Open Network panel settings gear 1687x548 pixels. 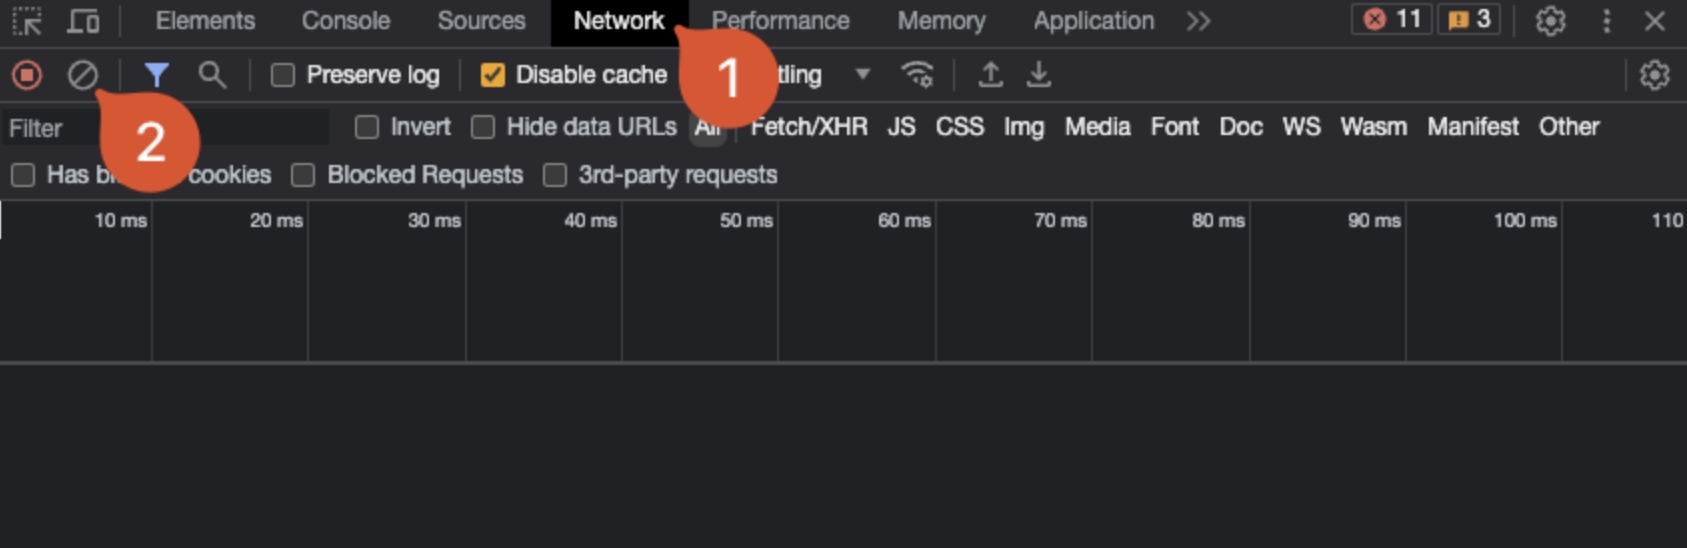[1655, 75]
